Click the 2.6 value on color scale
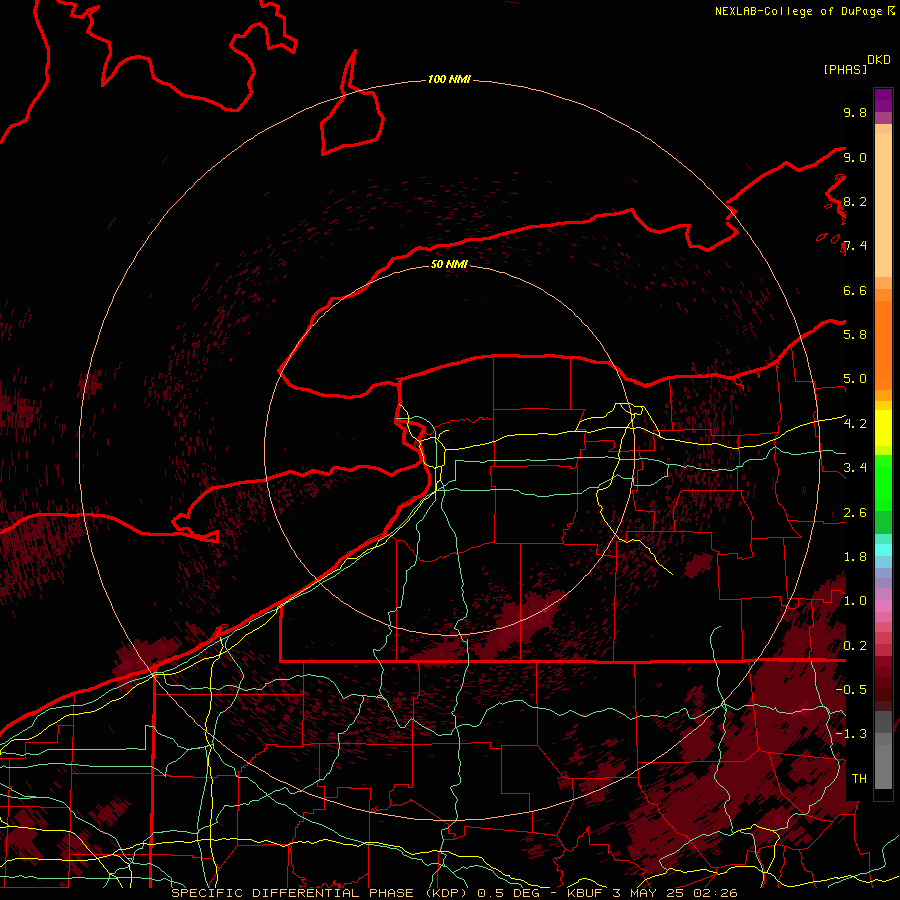 (855, 513)
